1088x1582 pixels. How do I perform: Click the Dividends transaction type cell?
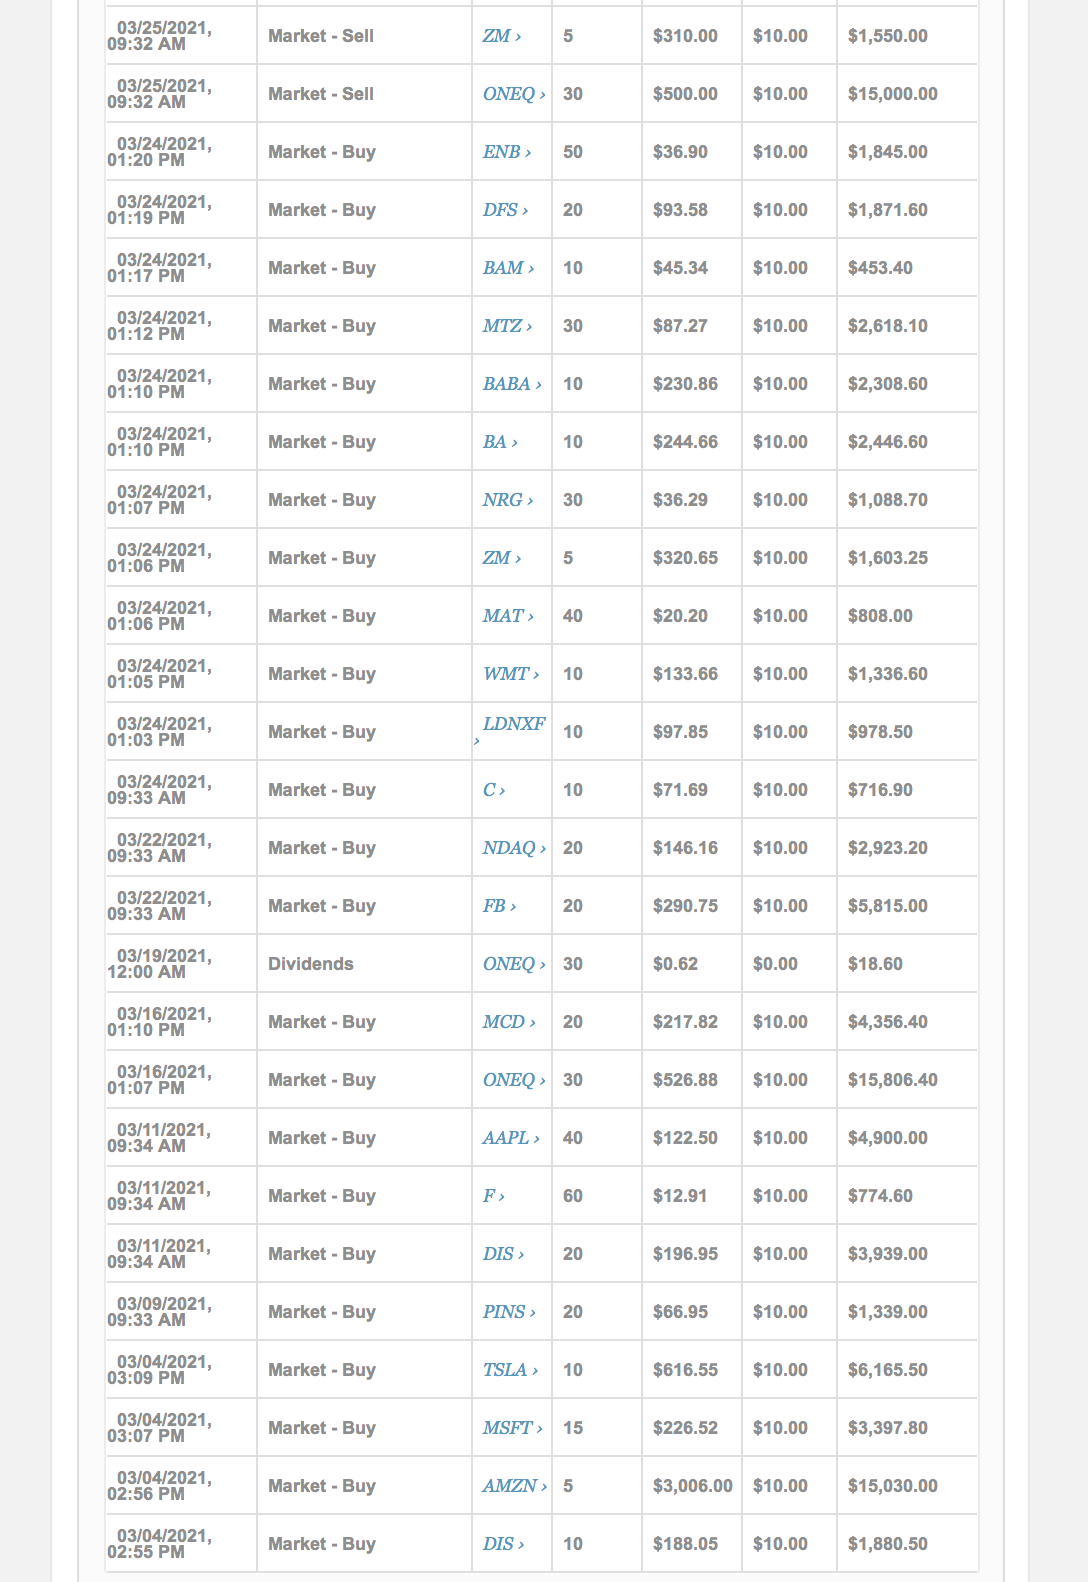(311, 964)
